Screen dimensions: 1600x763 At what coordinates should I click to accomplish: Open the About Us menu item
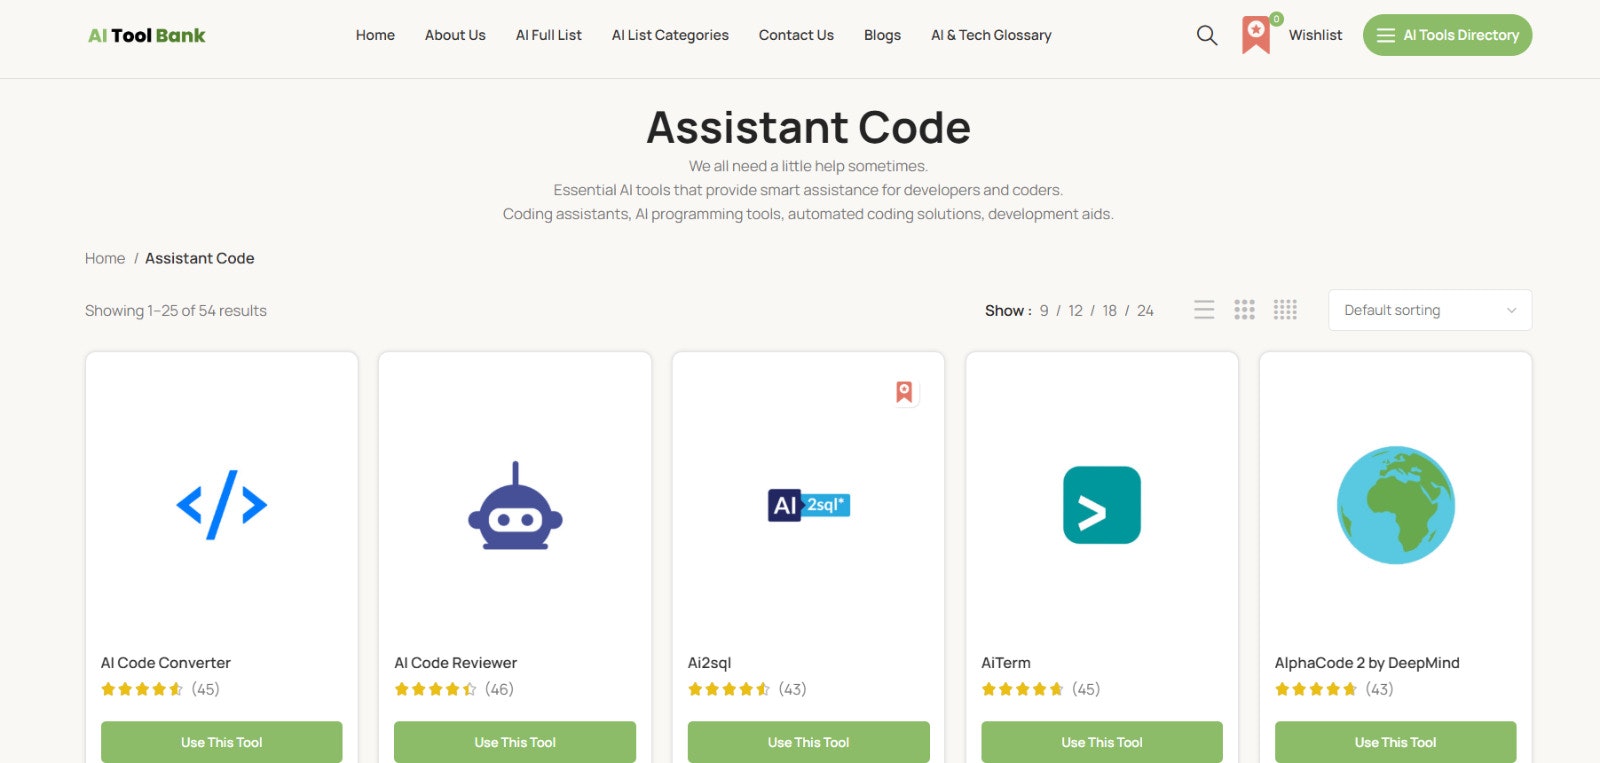point(455,35)
